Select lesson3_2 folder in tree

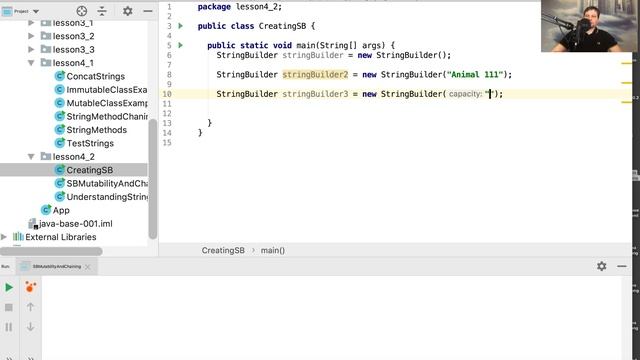73,36
